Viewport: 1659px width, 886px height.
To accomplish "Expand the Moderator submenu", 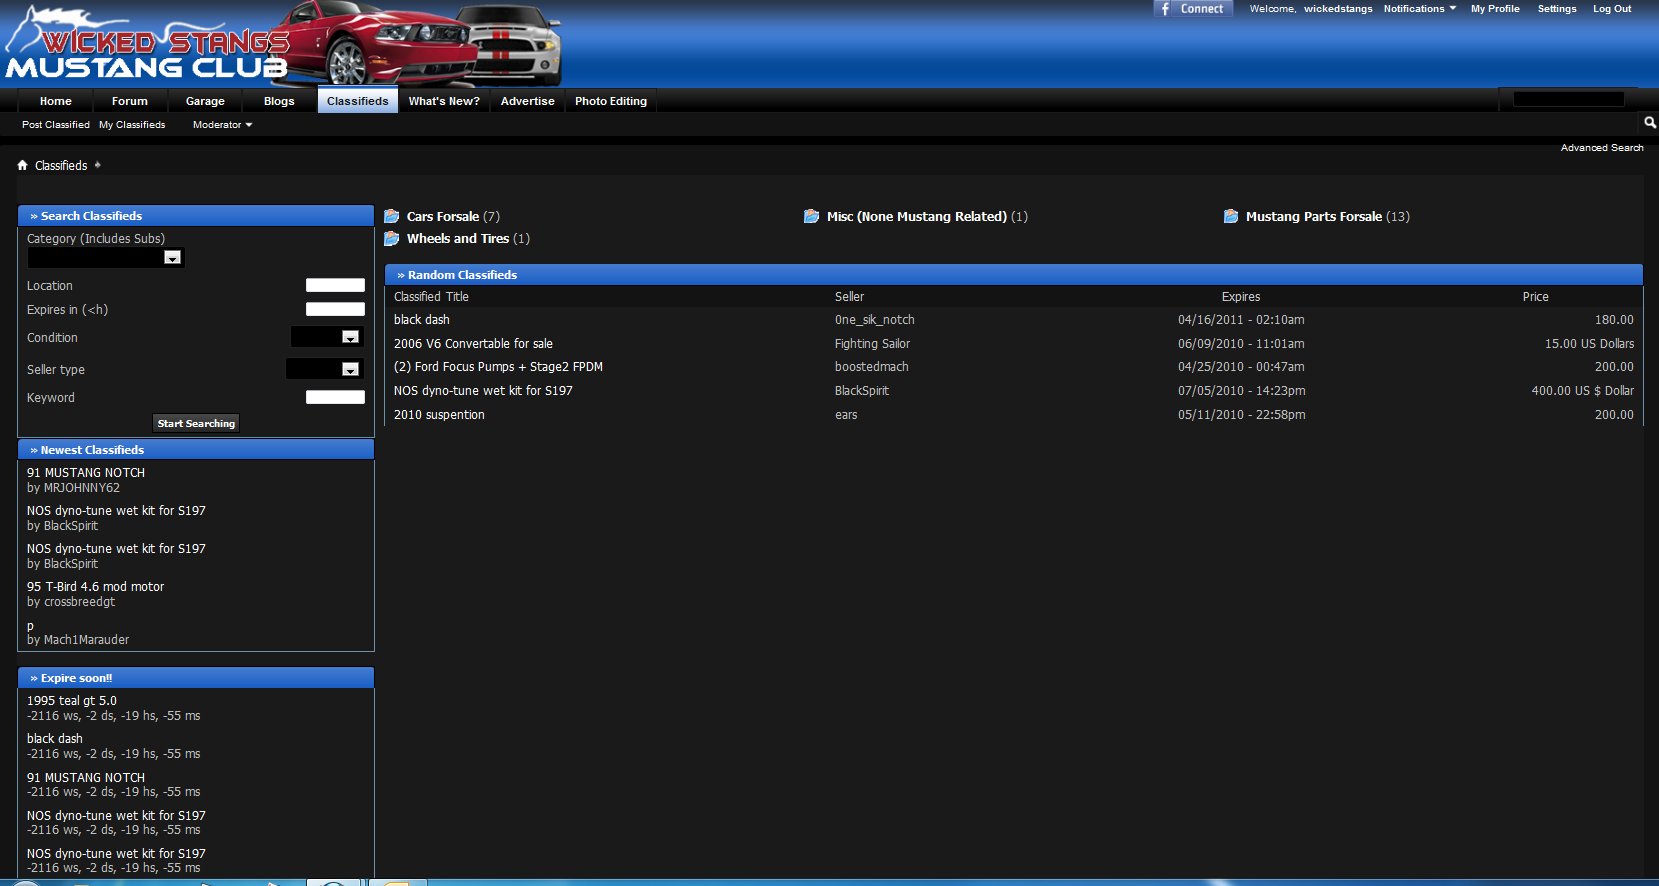I will [x=222, y=125].
